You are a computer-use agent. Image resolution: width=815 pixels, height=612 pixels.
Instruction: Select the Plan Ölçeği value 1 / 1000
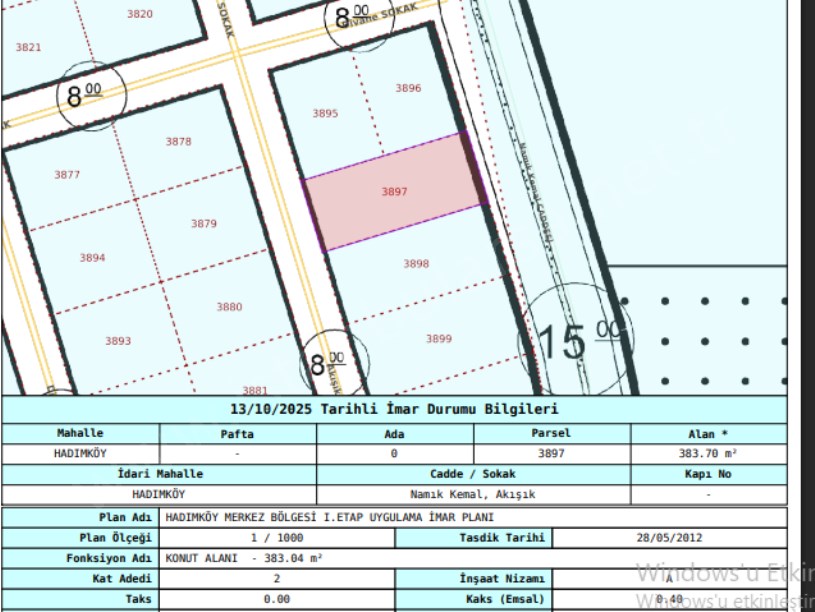pos(276,537)
